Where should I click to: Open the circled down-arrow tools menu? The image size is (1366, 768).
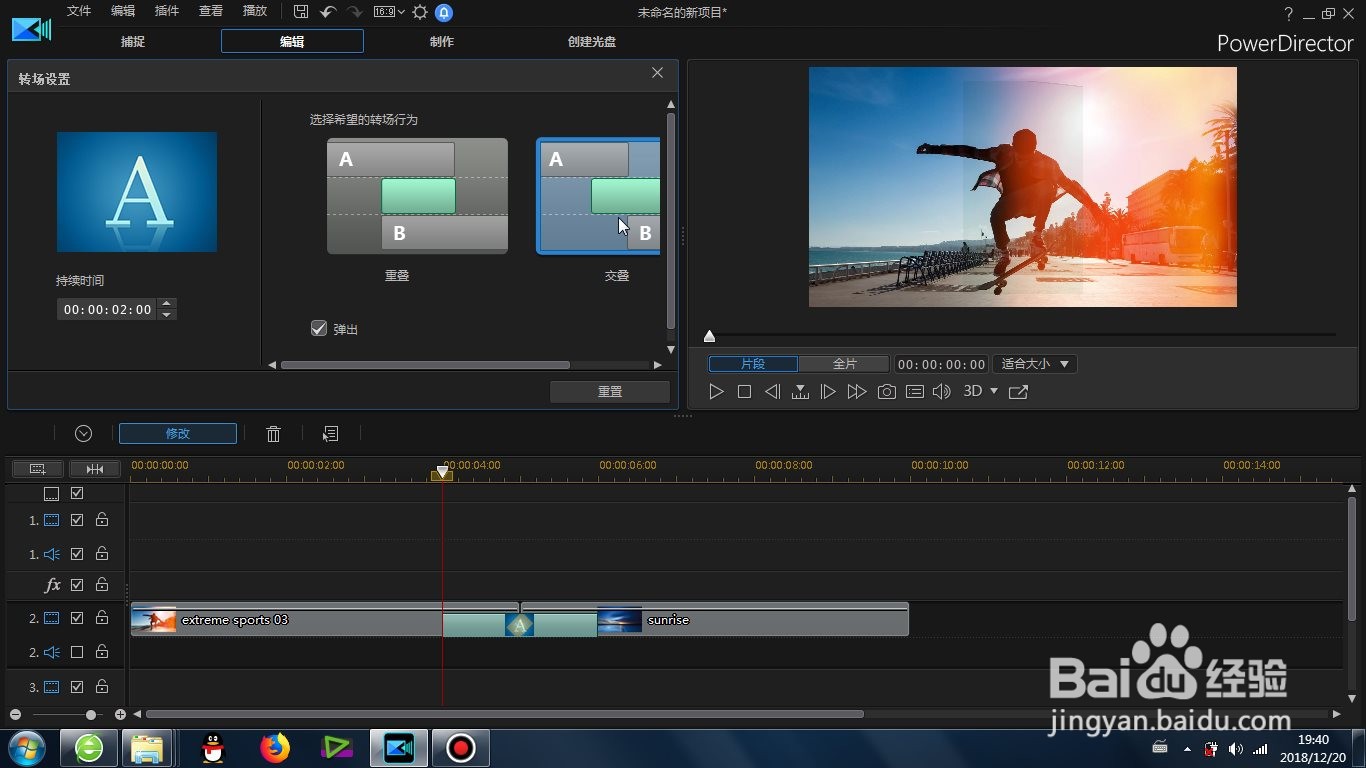pos(84,434)
